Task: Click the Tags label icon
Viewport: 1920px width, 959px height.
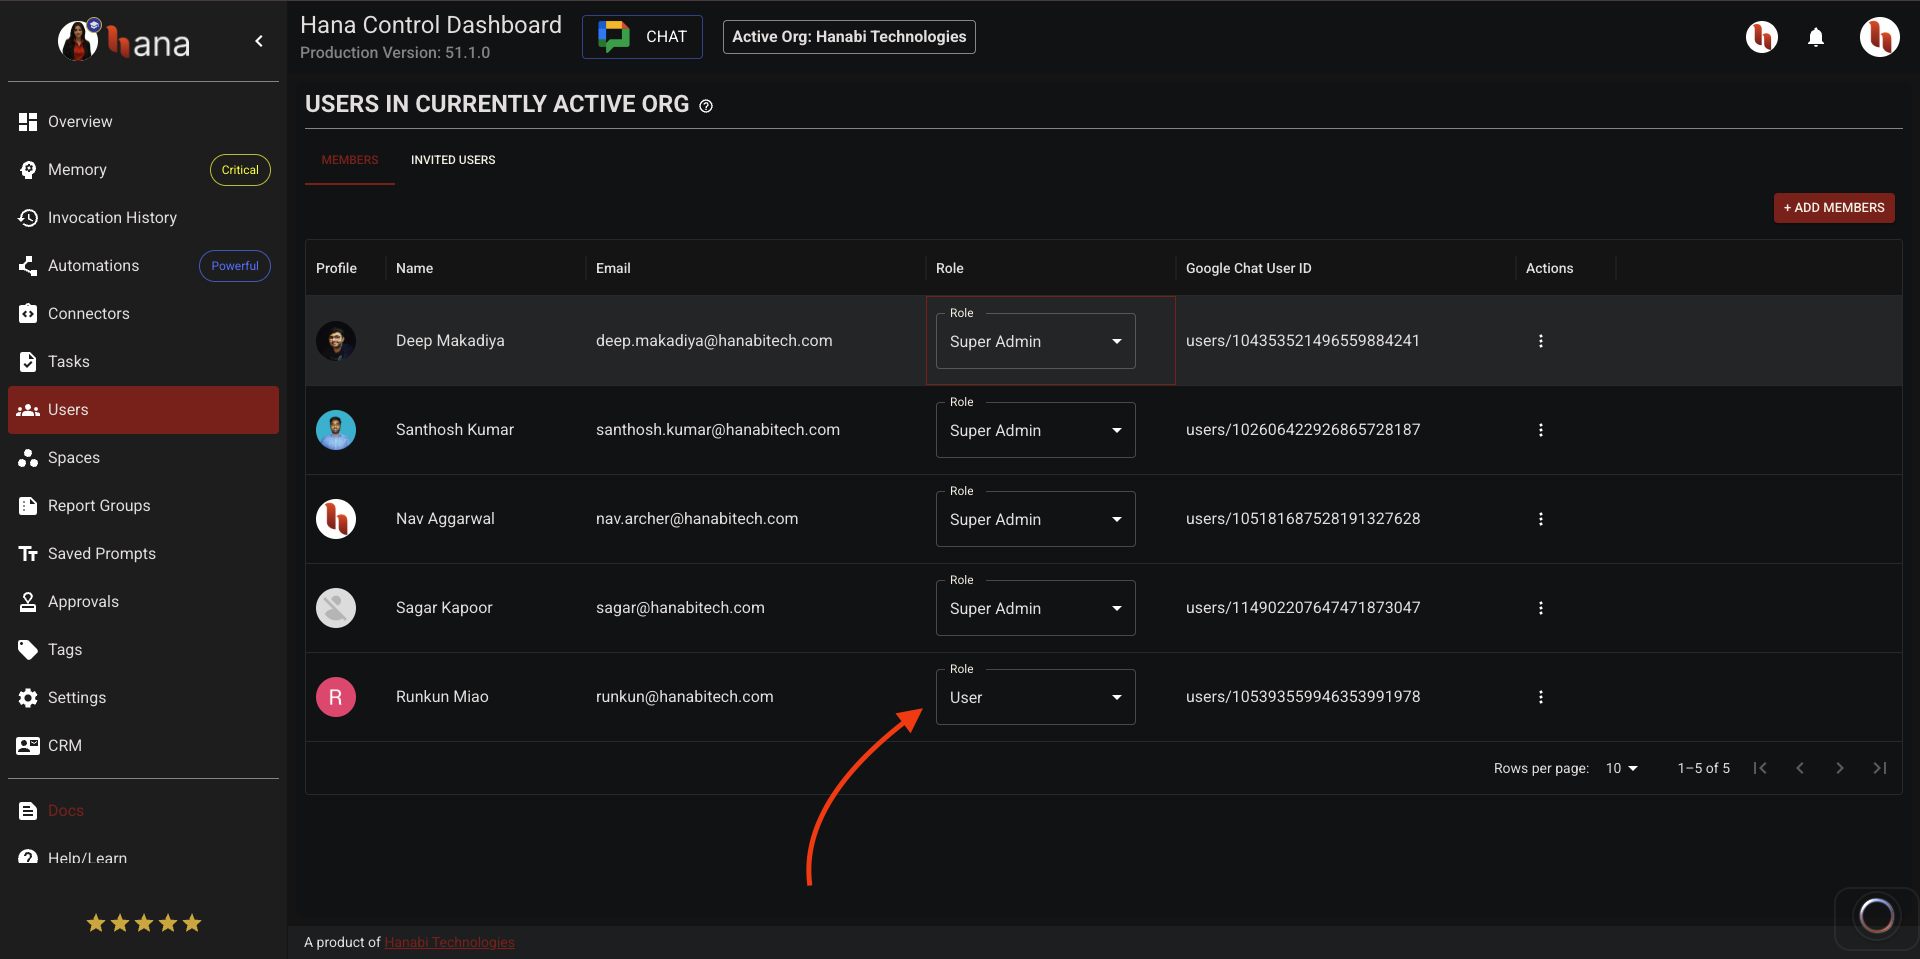Action: coord(28,650)
